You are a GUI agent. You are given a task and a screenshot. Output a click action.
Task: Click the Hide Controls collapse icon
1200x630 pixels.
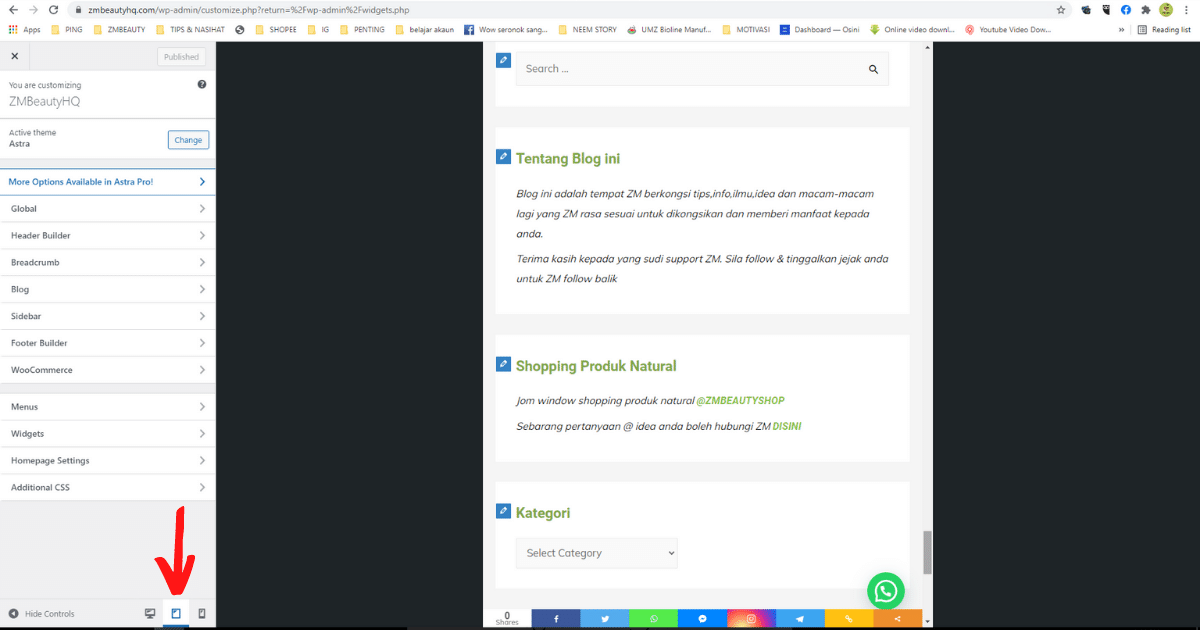[x=14, y=613]
